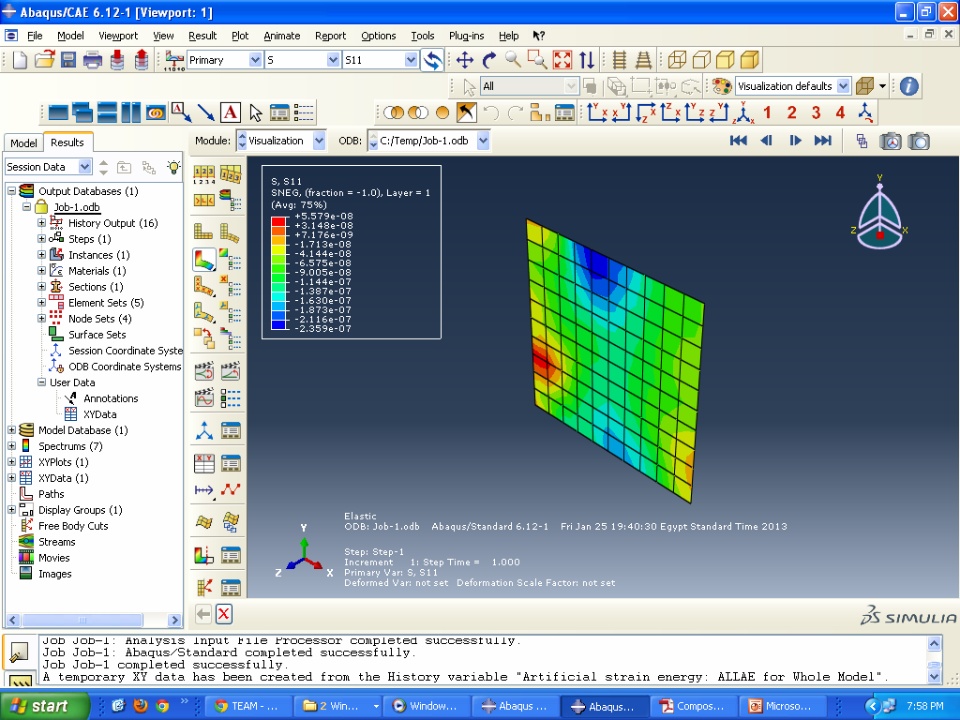Viewport: 960px width, 720px height.
Task: Select the XYData item under User Data
Action: (99, 414)
